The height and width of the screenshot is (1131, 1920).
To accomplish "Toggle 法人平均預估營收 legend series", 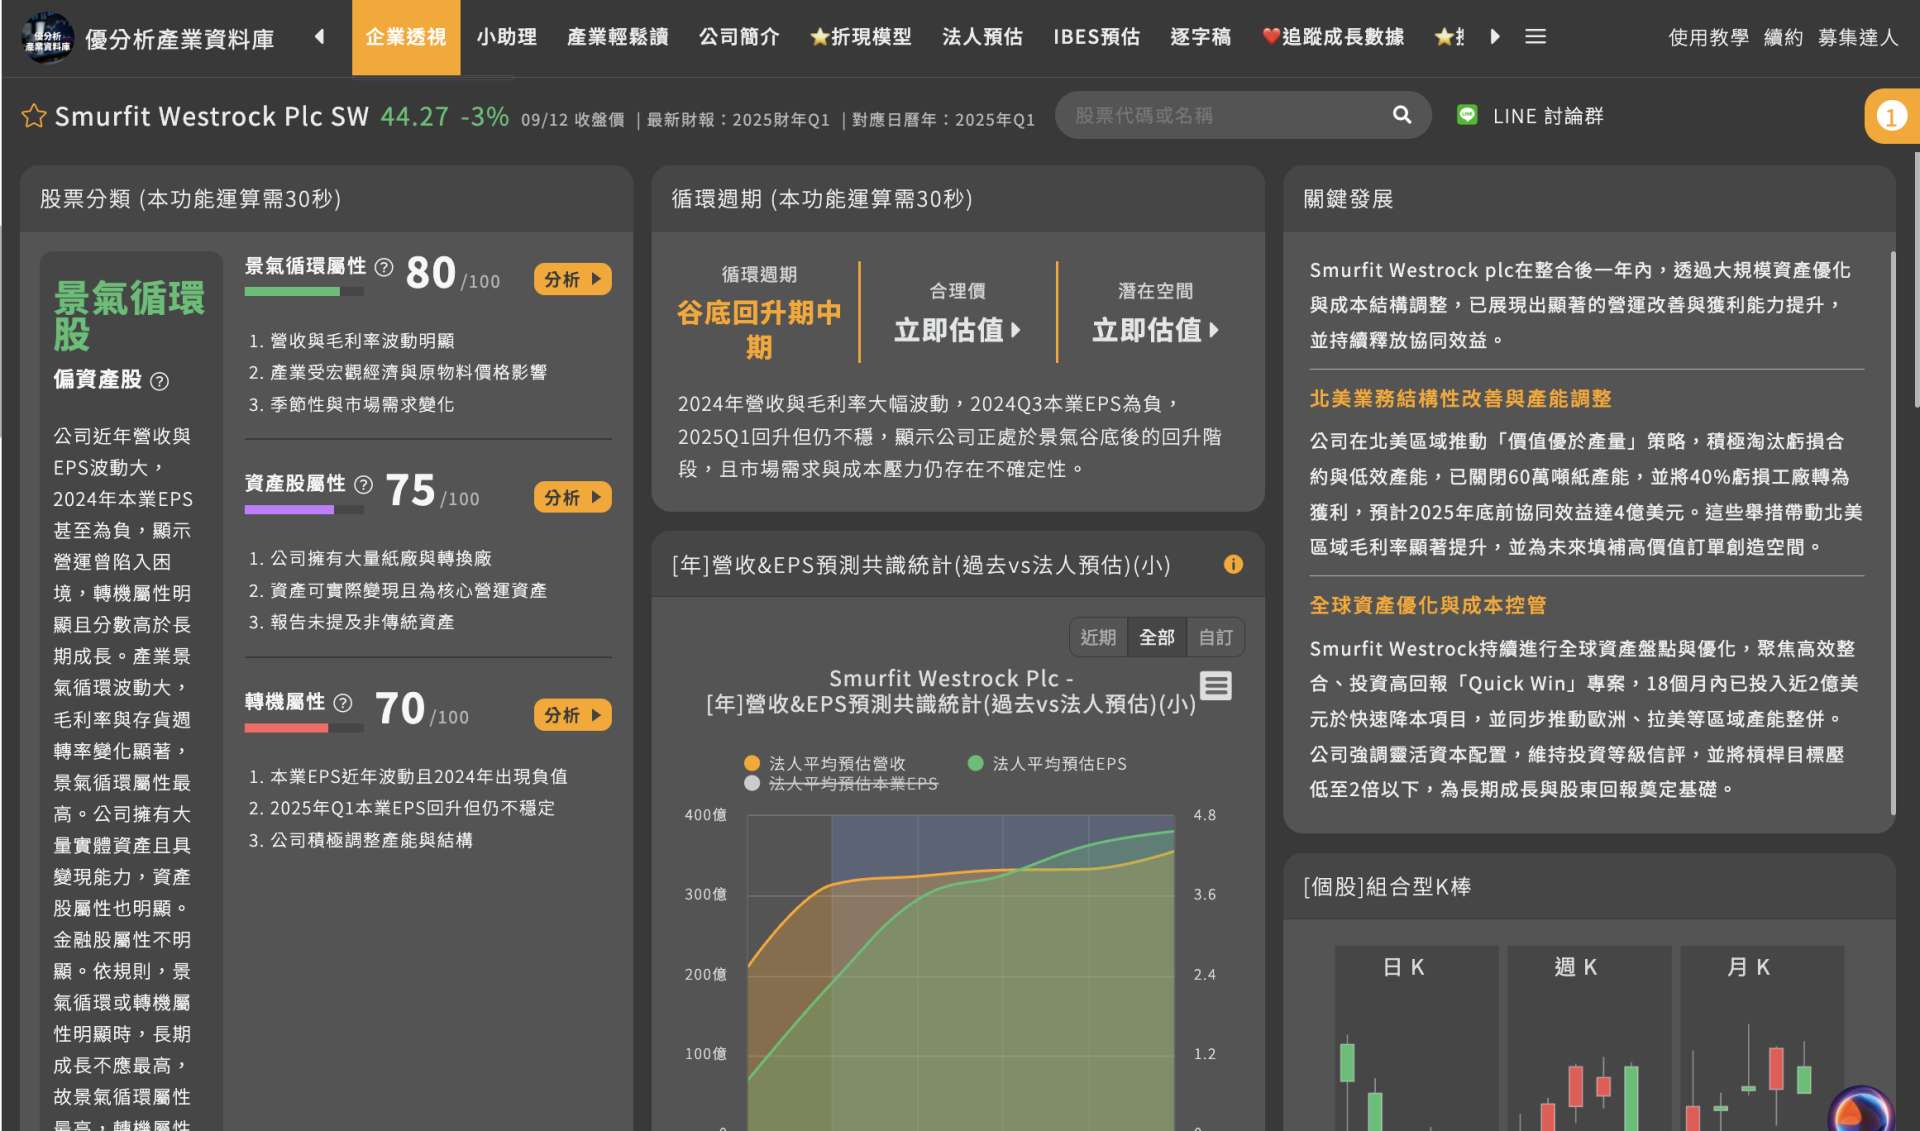I will click(x=826, y=763).
